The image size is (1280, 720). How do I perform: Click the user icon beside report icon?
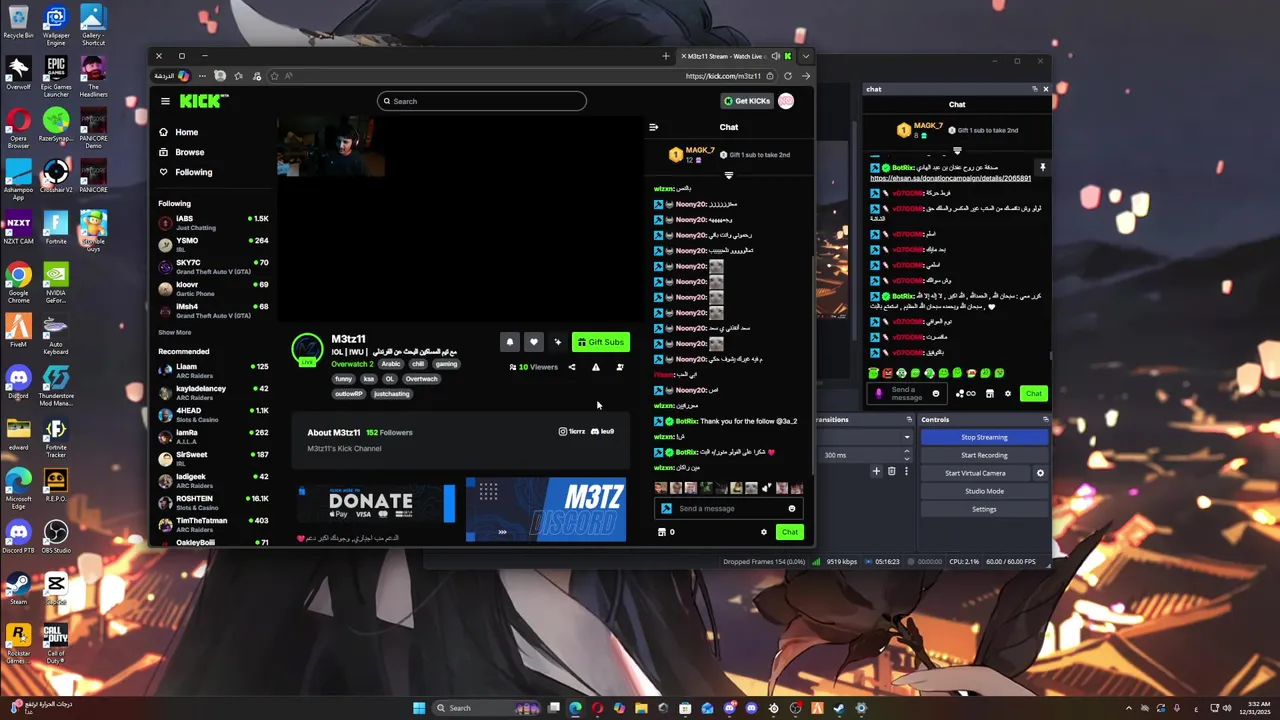pos(620,367)
